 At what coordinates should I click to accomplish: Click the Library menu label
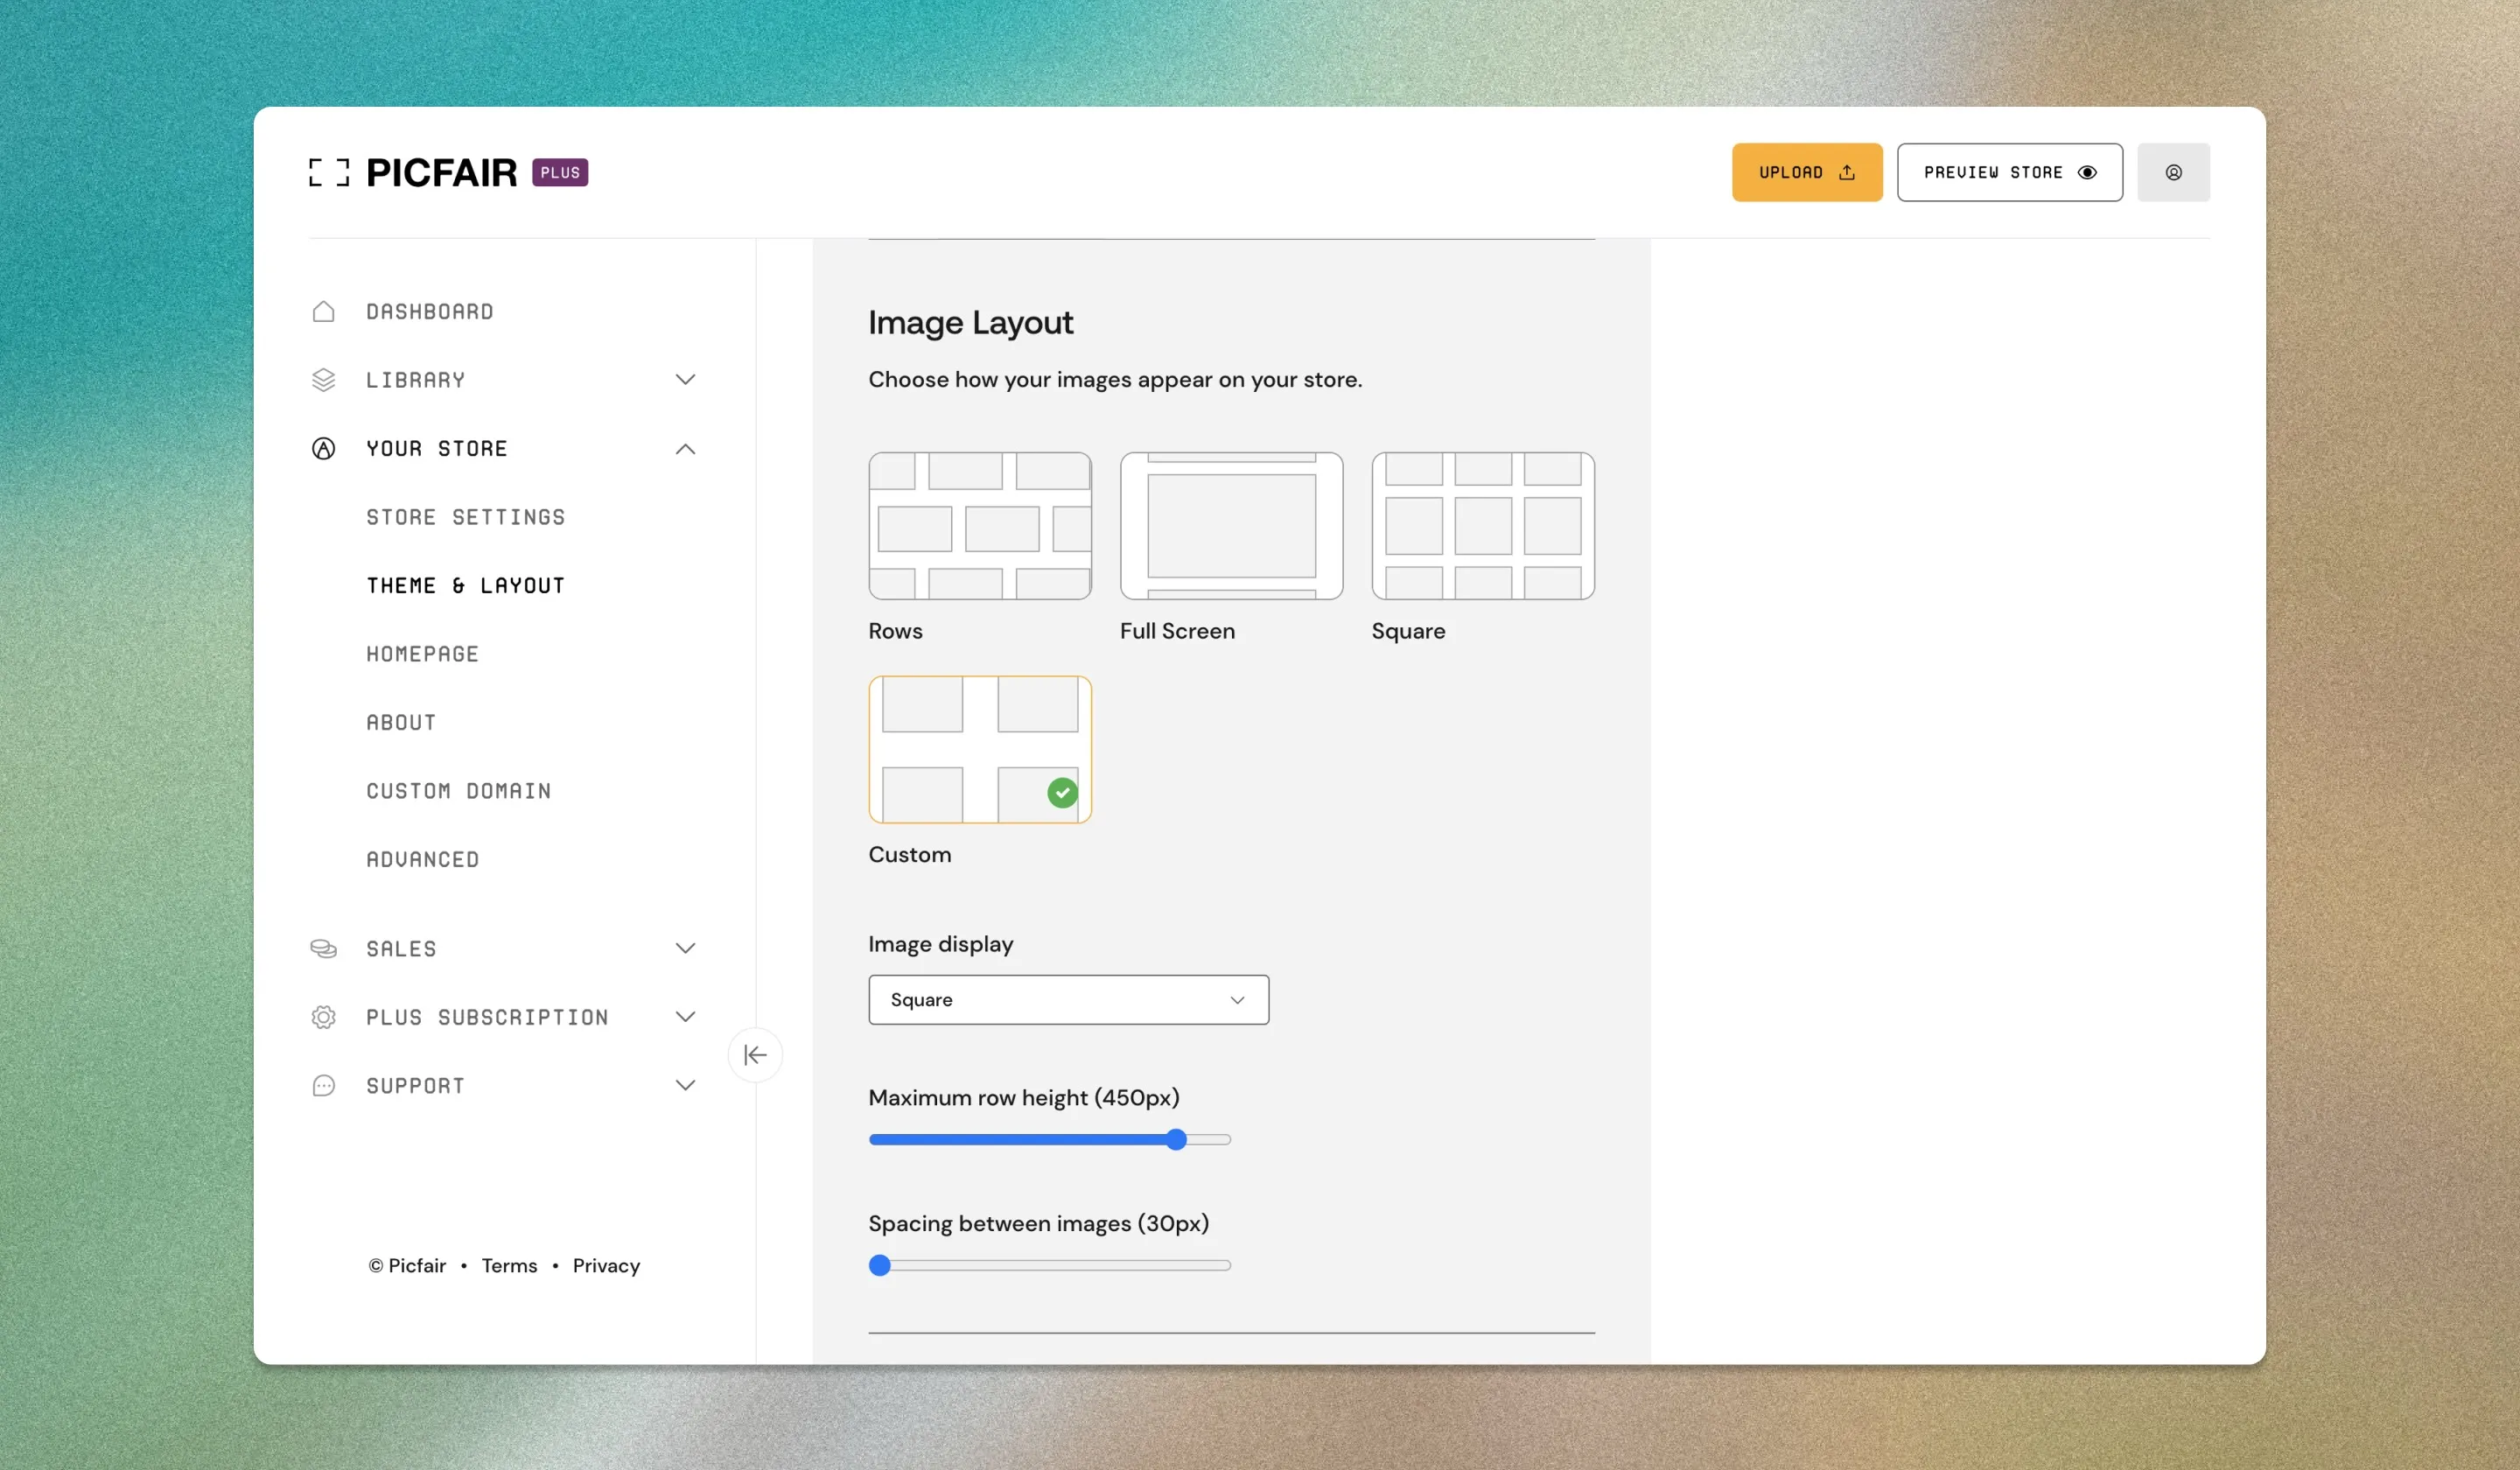coord(415,380)
